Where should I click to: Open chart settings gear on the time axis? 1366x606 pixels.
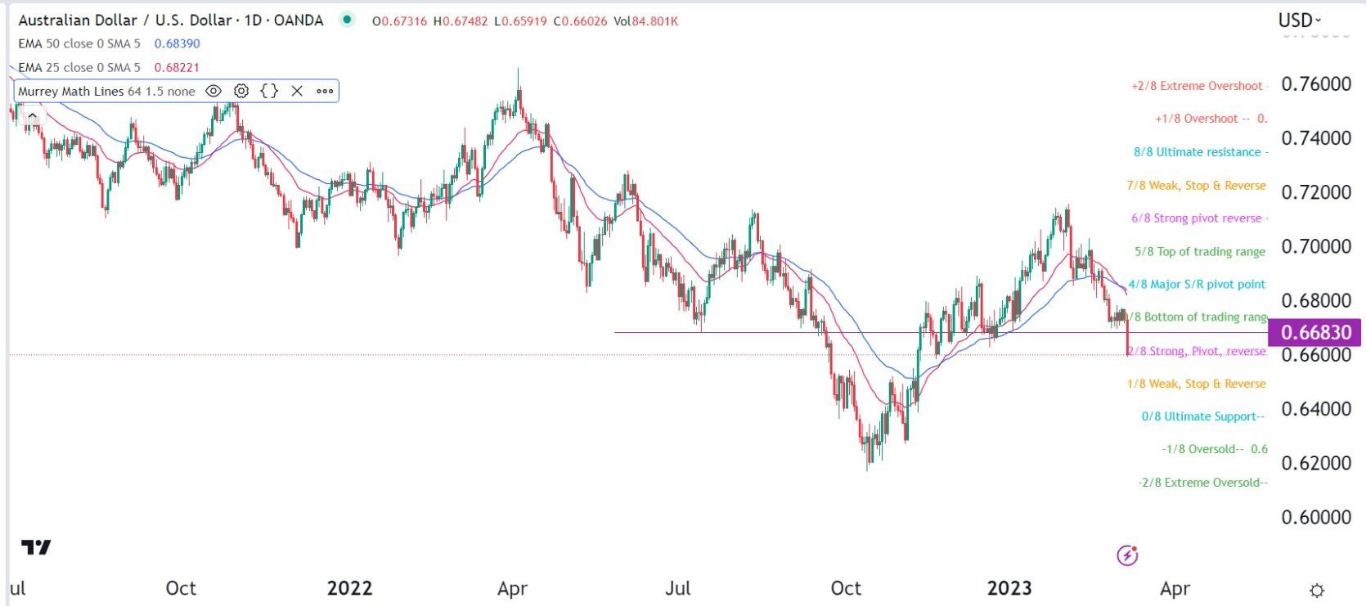coord(1317,589)
